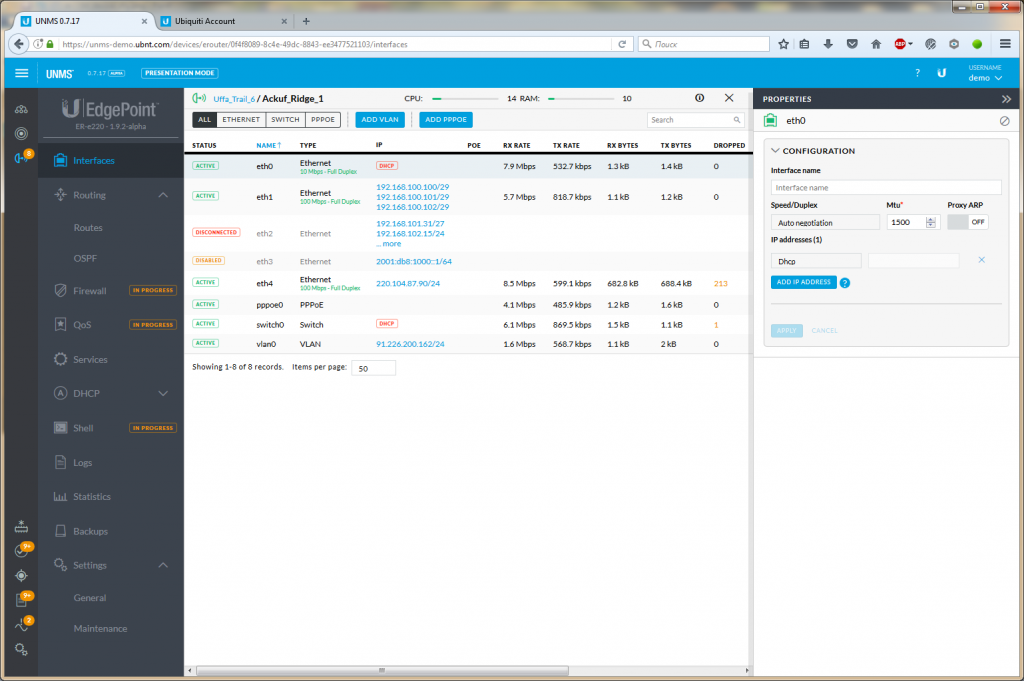
Task: Expand the DHCP section in sidebar
Action: 163,394
